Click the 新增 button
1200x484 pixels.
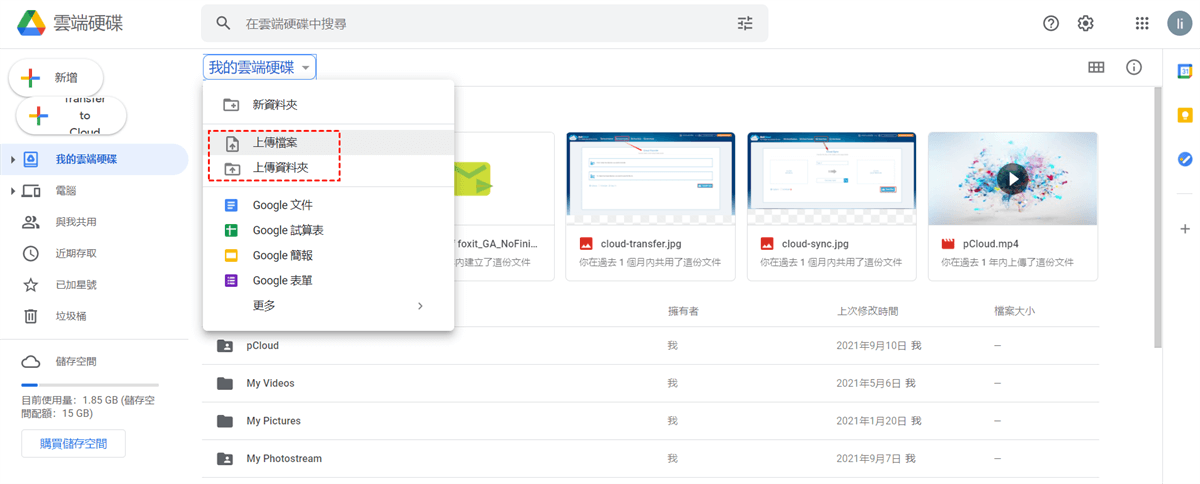56,78
